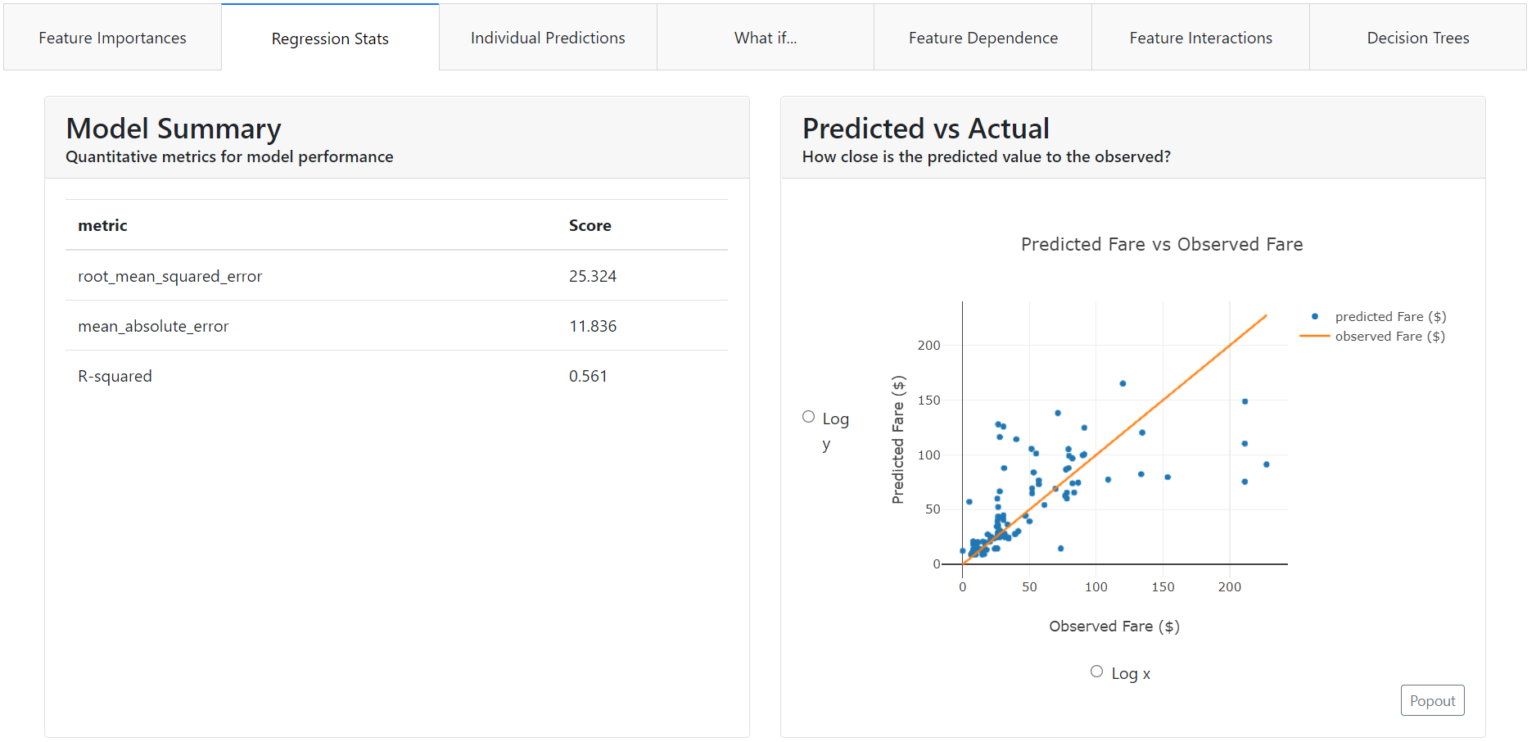Open the Decision Trees tab
Viewport: 1536px width, 742px height.
[x=1418, y=37]
